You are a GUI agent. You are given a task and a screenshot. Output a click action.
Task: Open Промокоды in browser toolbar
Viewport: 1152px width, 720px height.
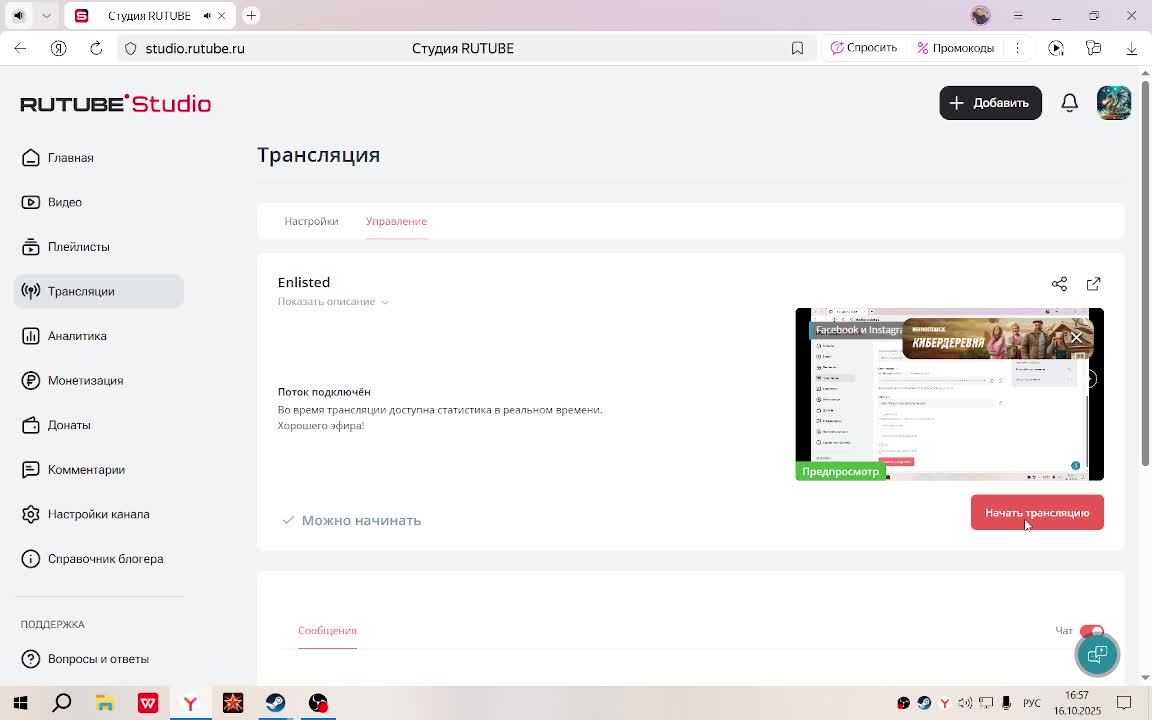pos(955,48)
